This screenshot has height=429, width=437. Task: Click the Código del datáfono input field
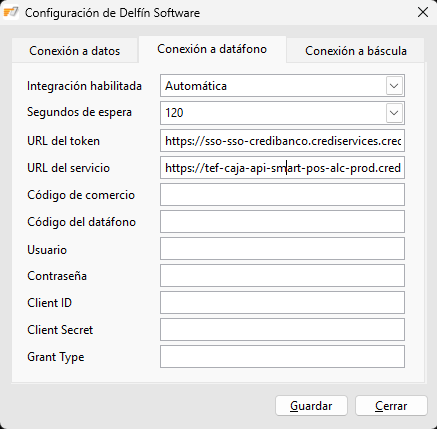click(282, 222)
